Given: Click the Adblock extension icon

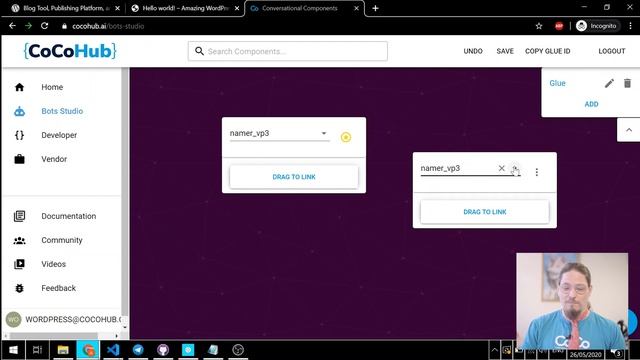Looking at the screenshot, I should tap(559, 26).
